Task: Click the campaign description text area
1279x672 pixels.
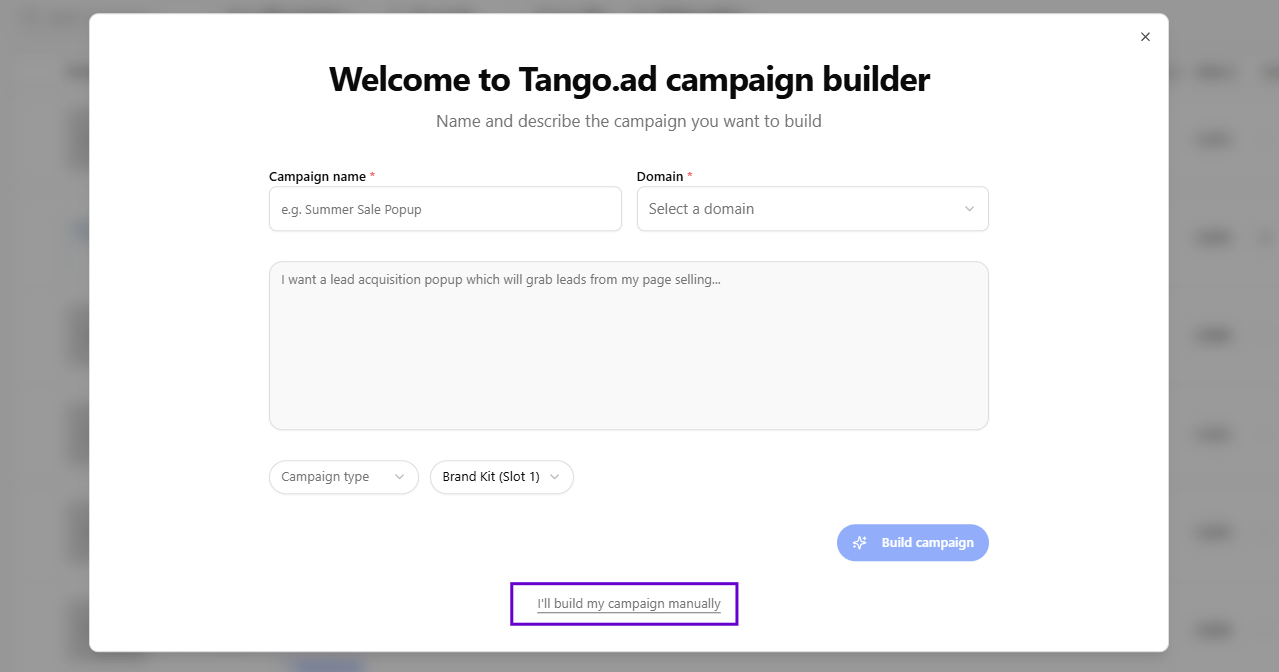Action: pos(628,346)
